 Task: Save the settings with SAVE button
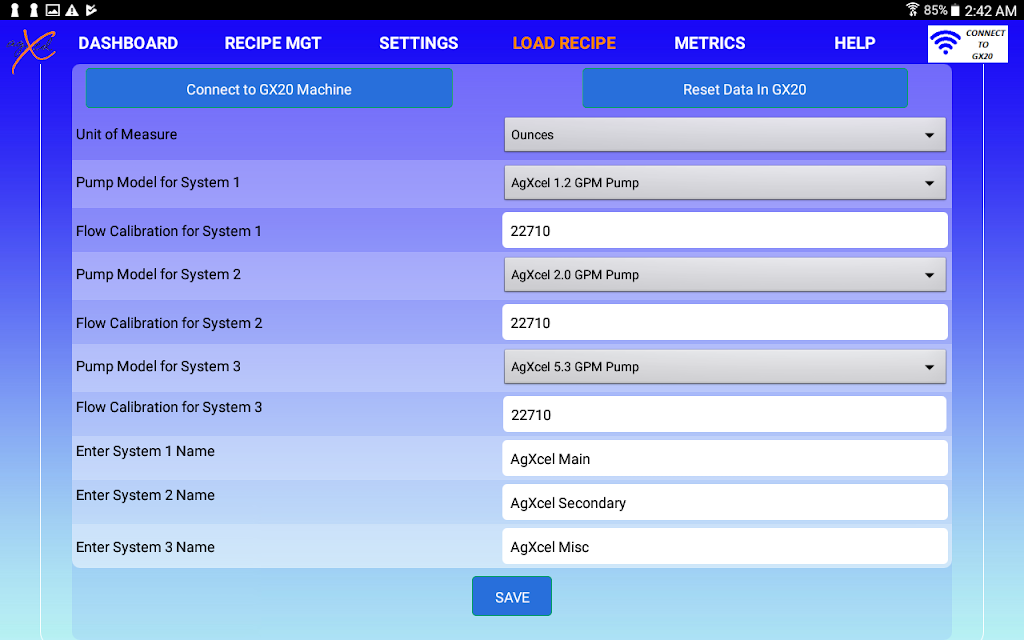512,596
